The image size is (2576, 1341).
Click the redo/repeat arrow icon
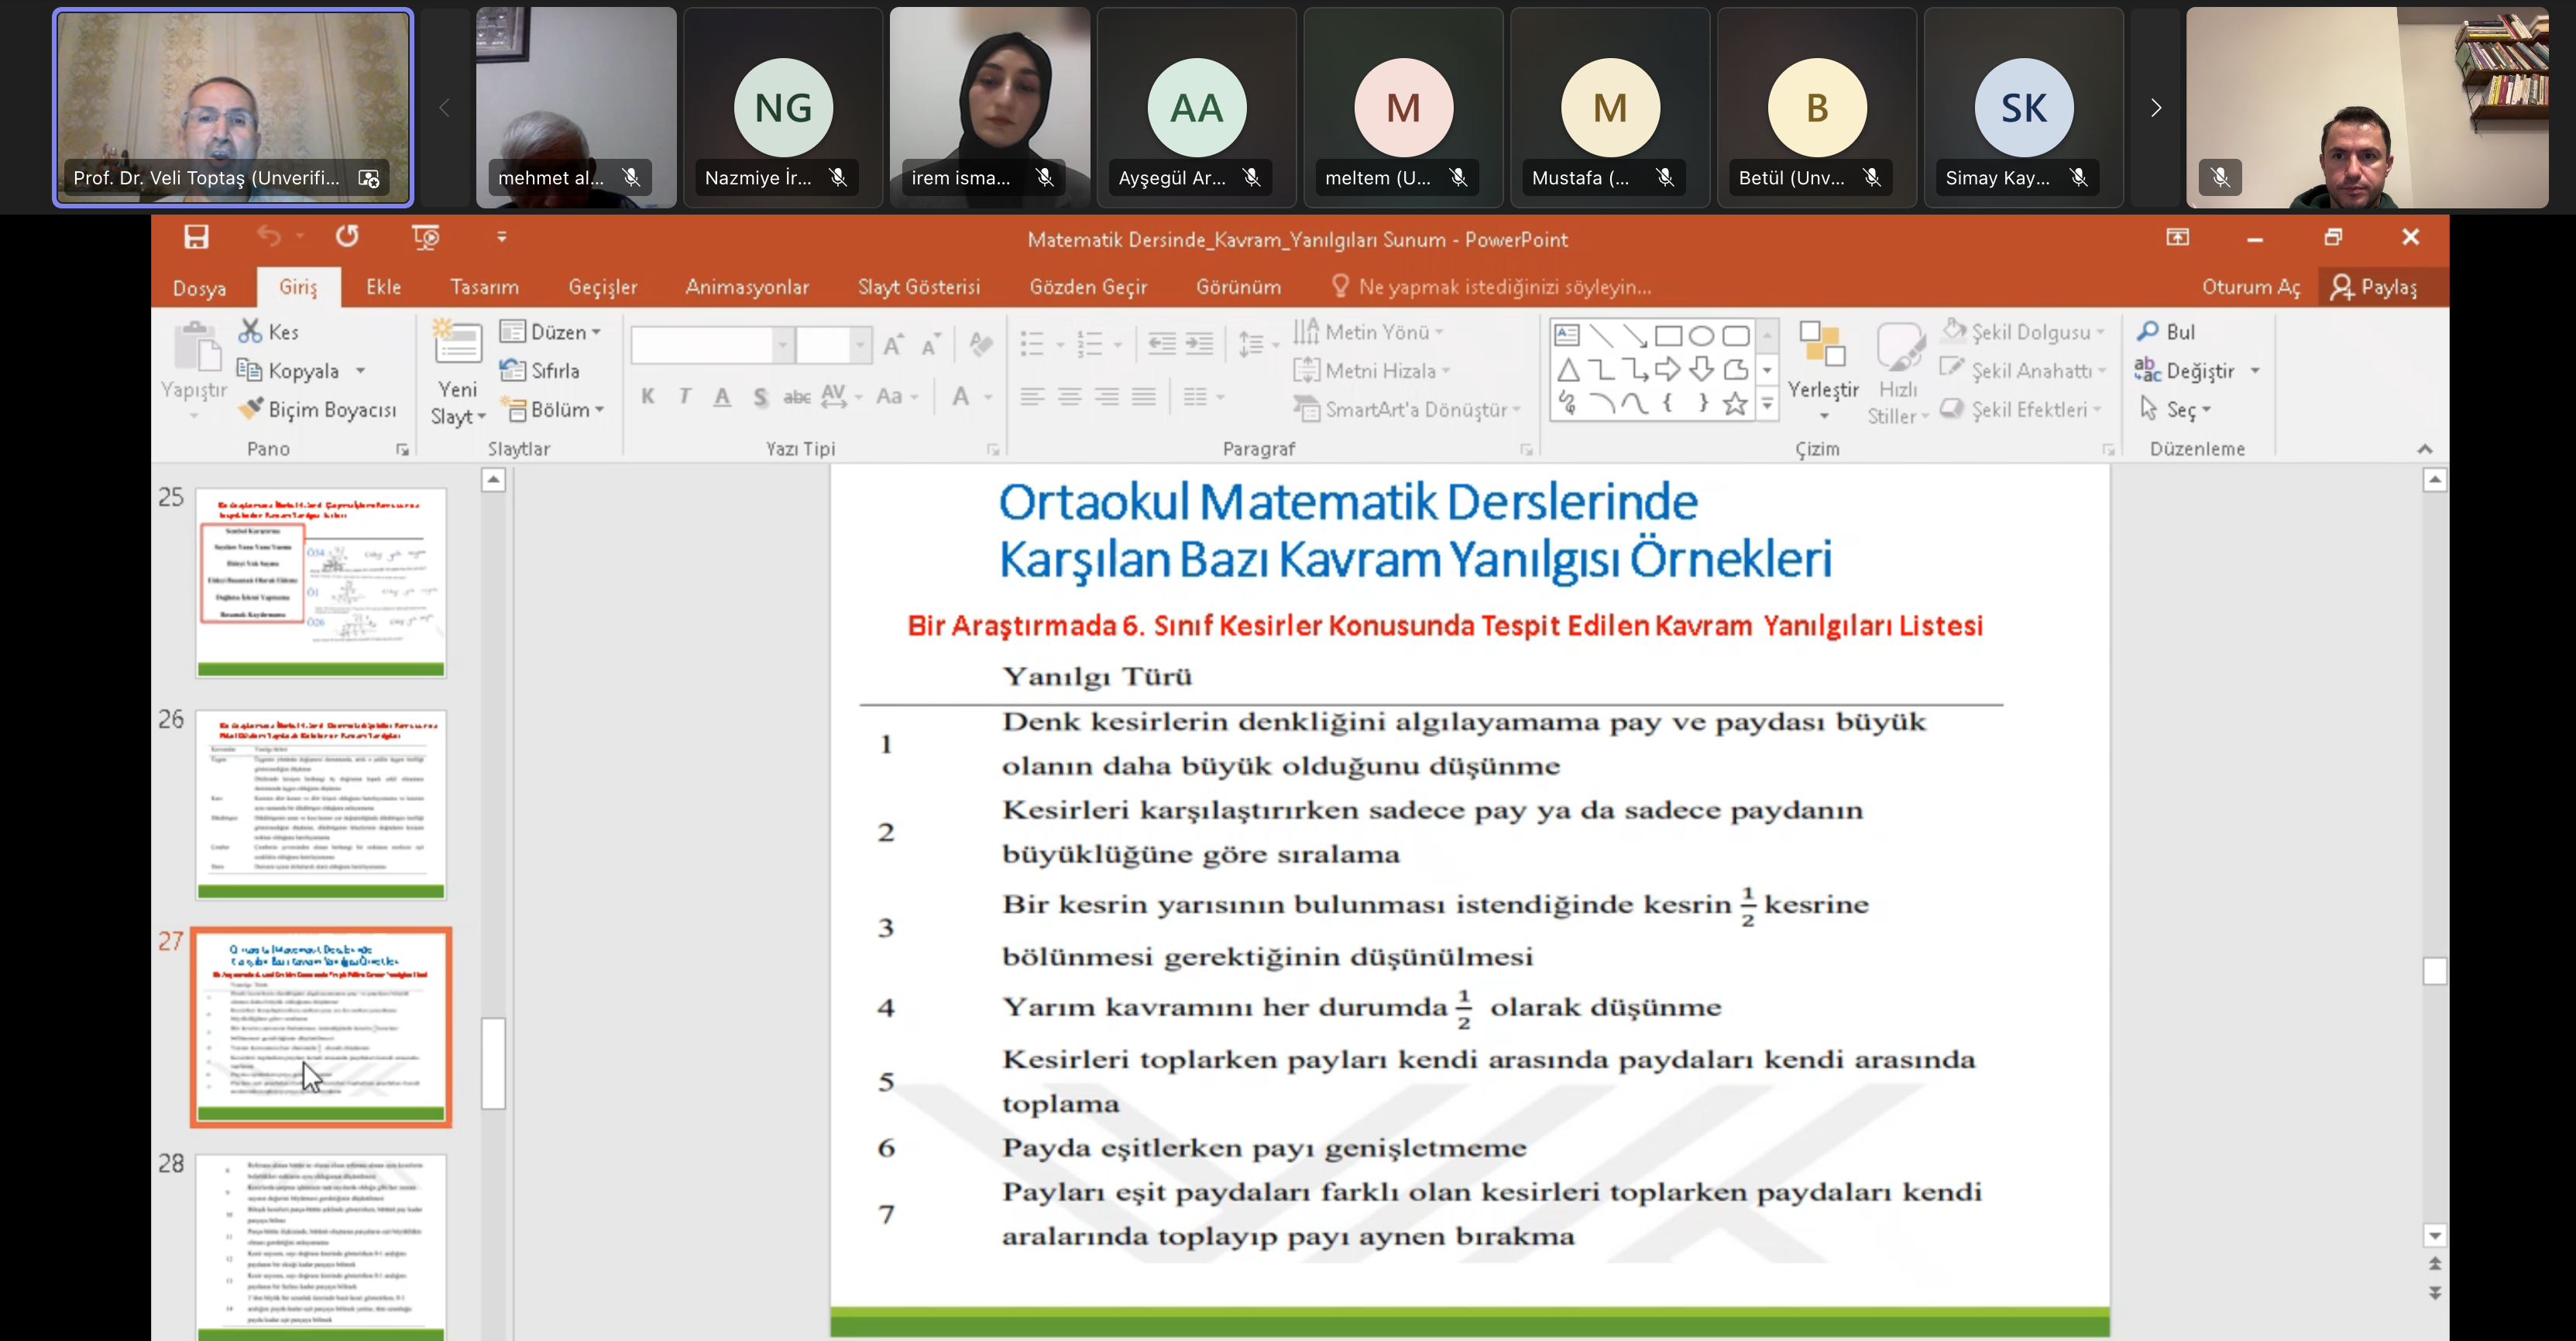pyautogui.click(x=347, y=237)
